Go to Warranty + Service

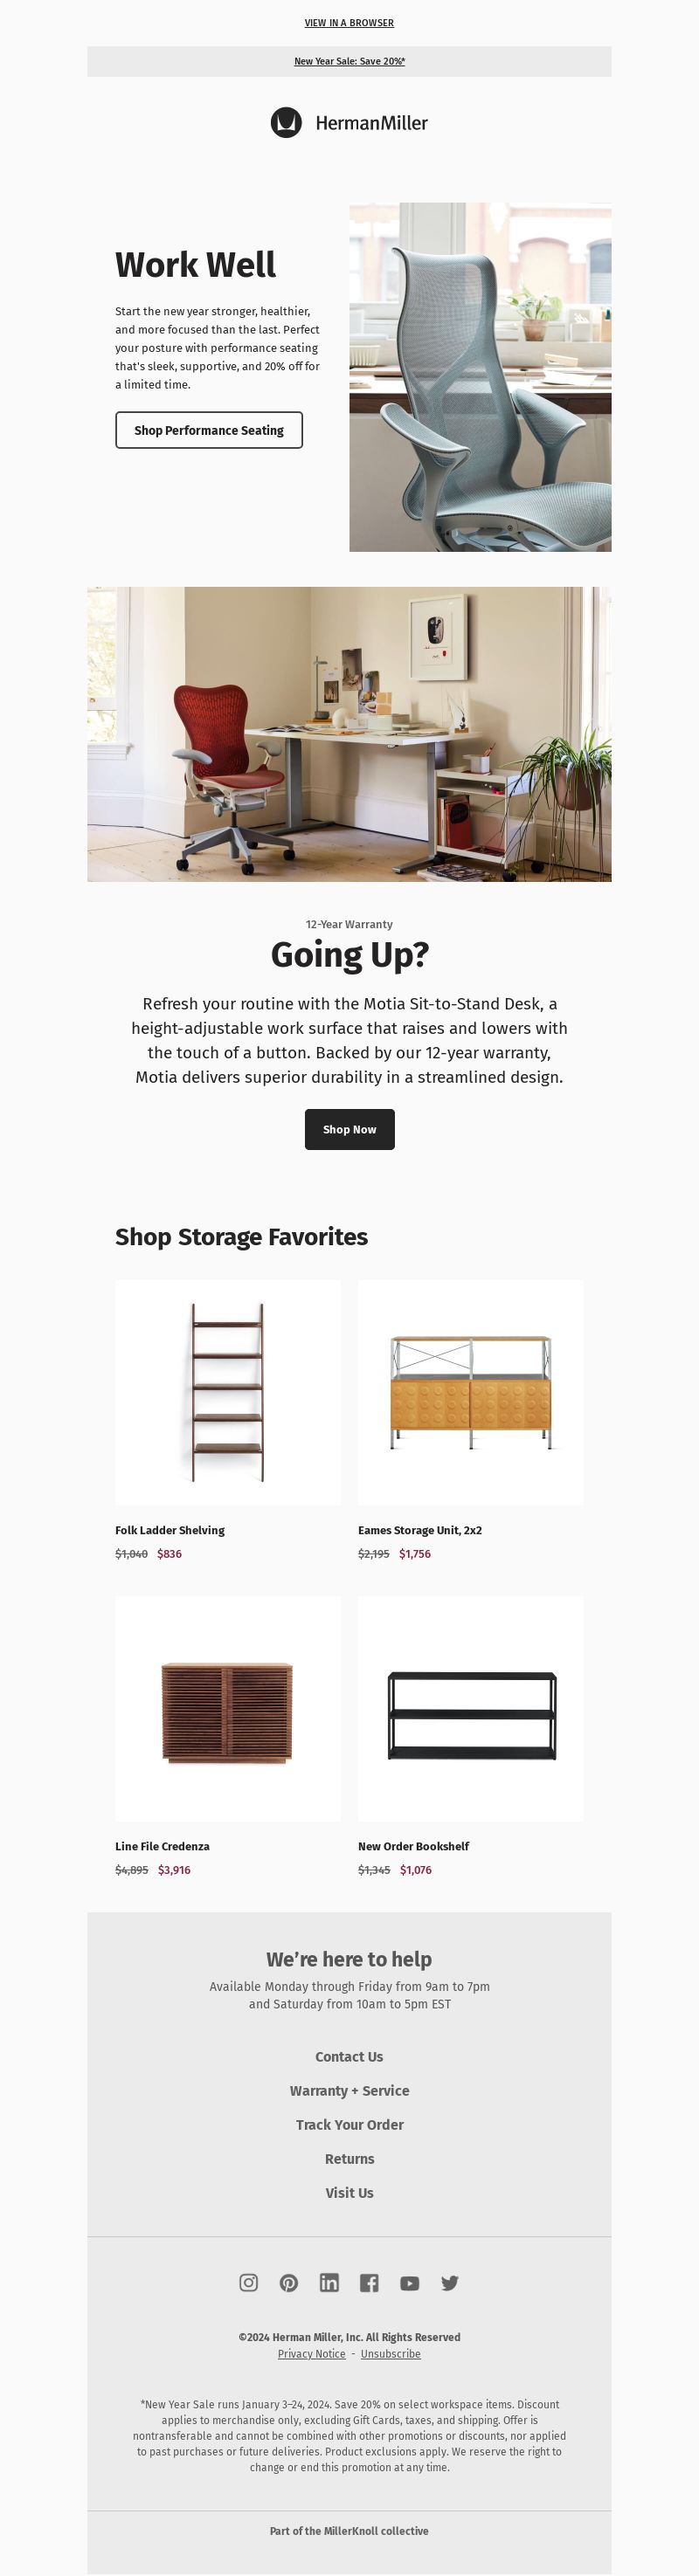pyautogui.click(x=349, y=2091)
